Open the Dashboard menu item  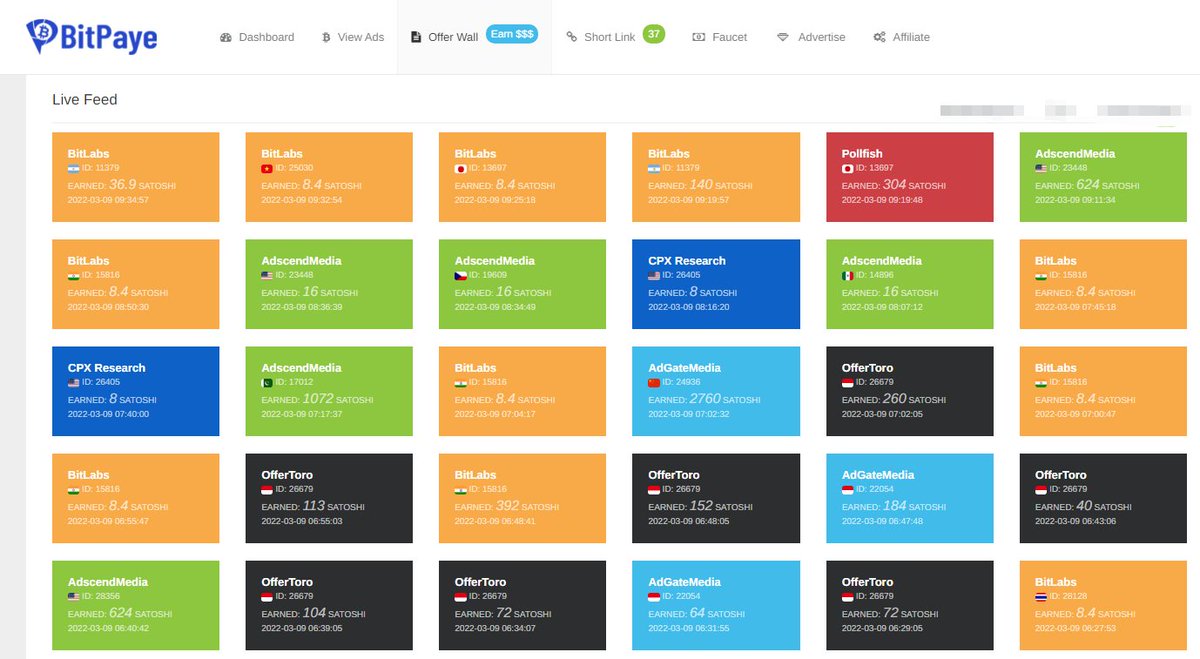pyautogui.click(x=257, y=37)
